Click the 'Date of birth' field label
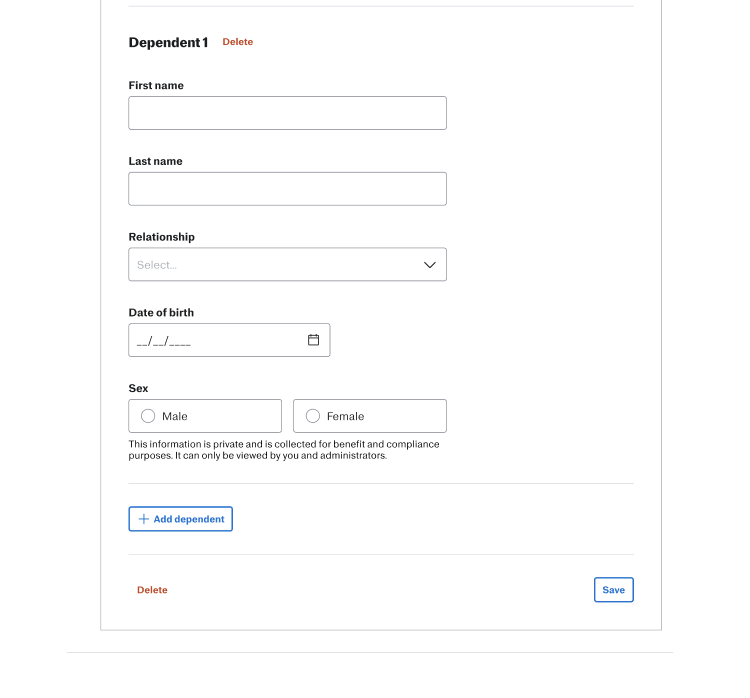 [x=161, y=313]
